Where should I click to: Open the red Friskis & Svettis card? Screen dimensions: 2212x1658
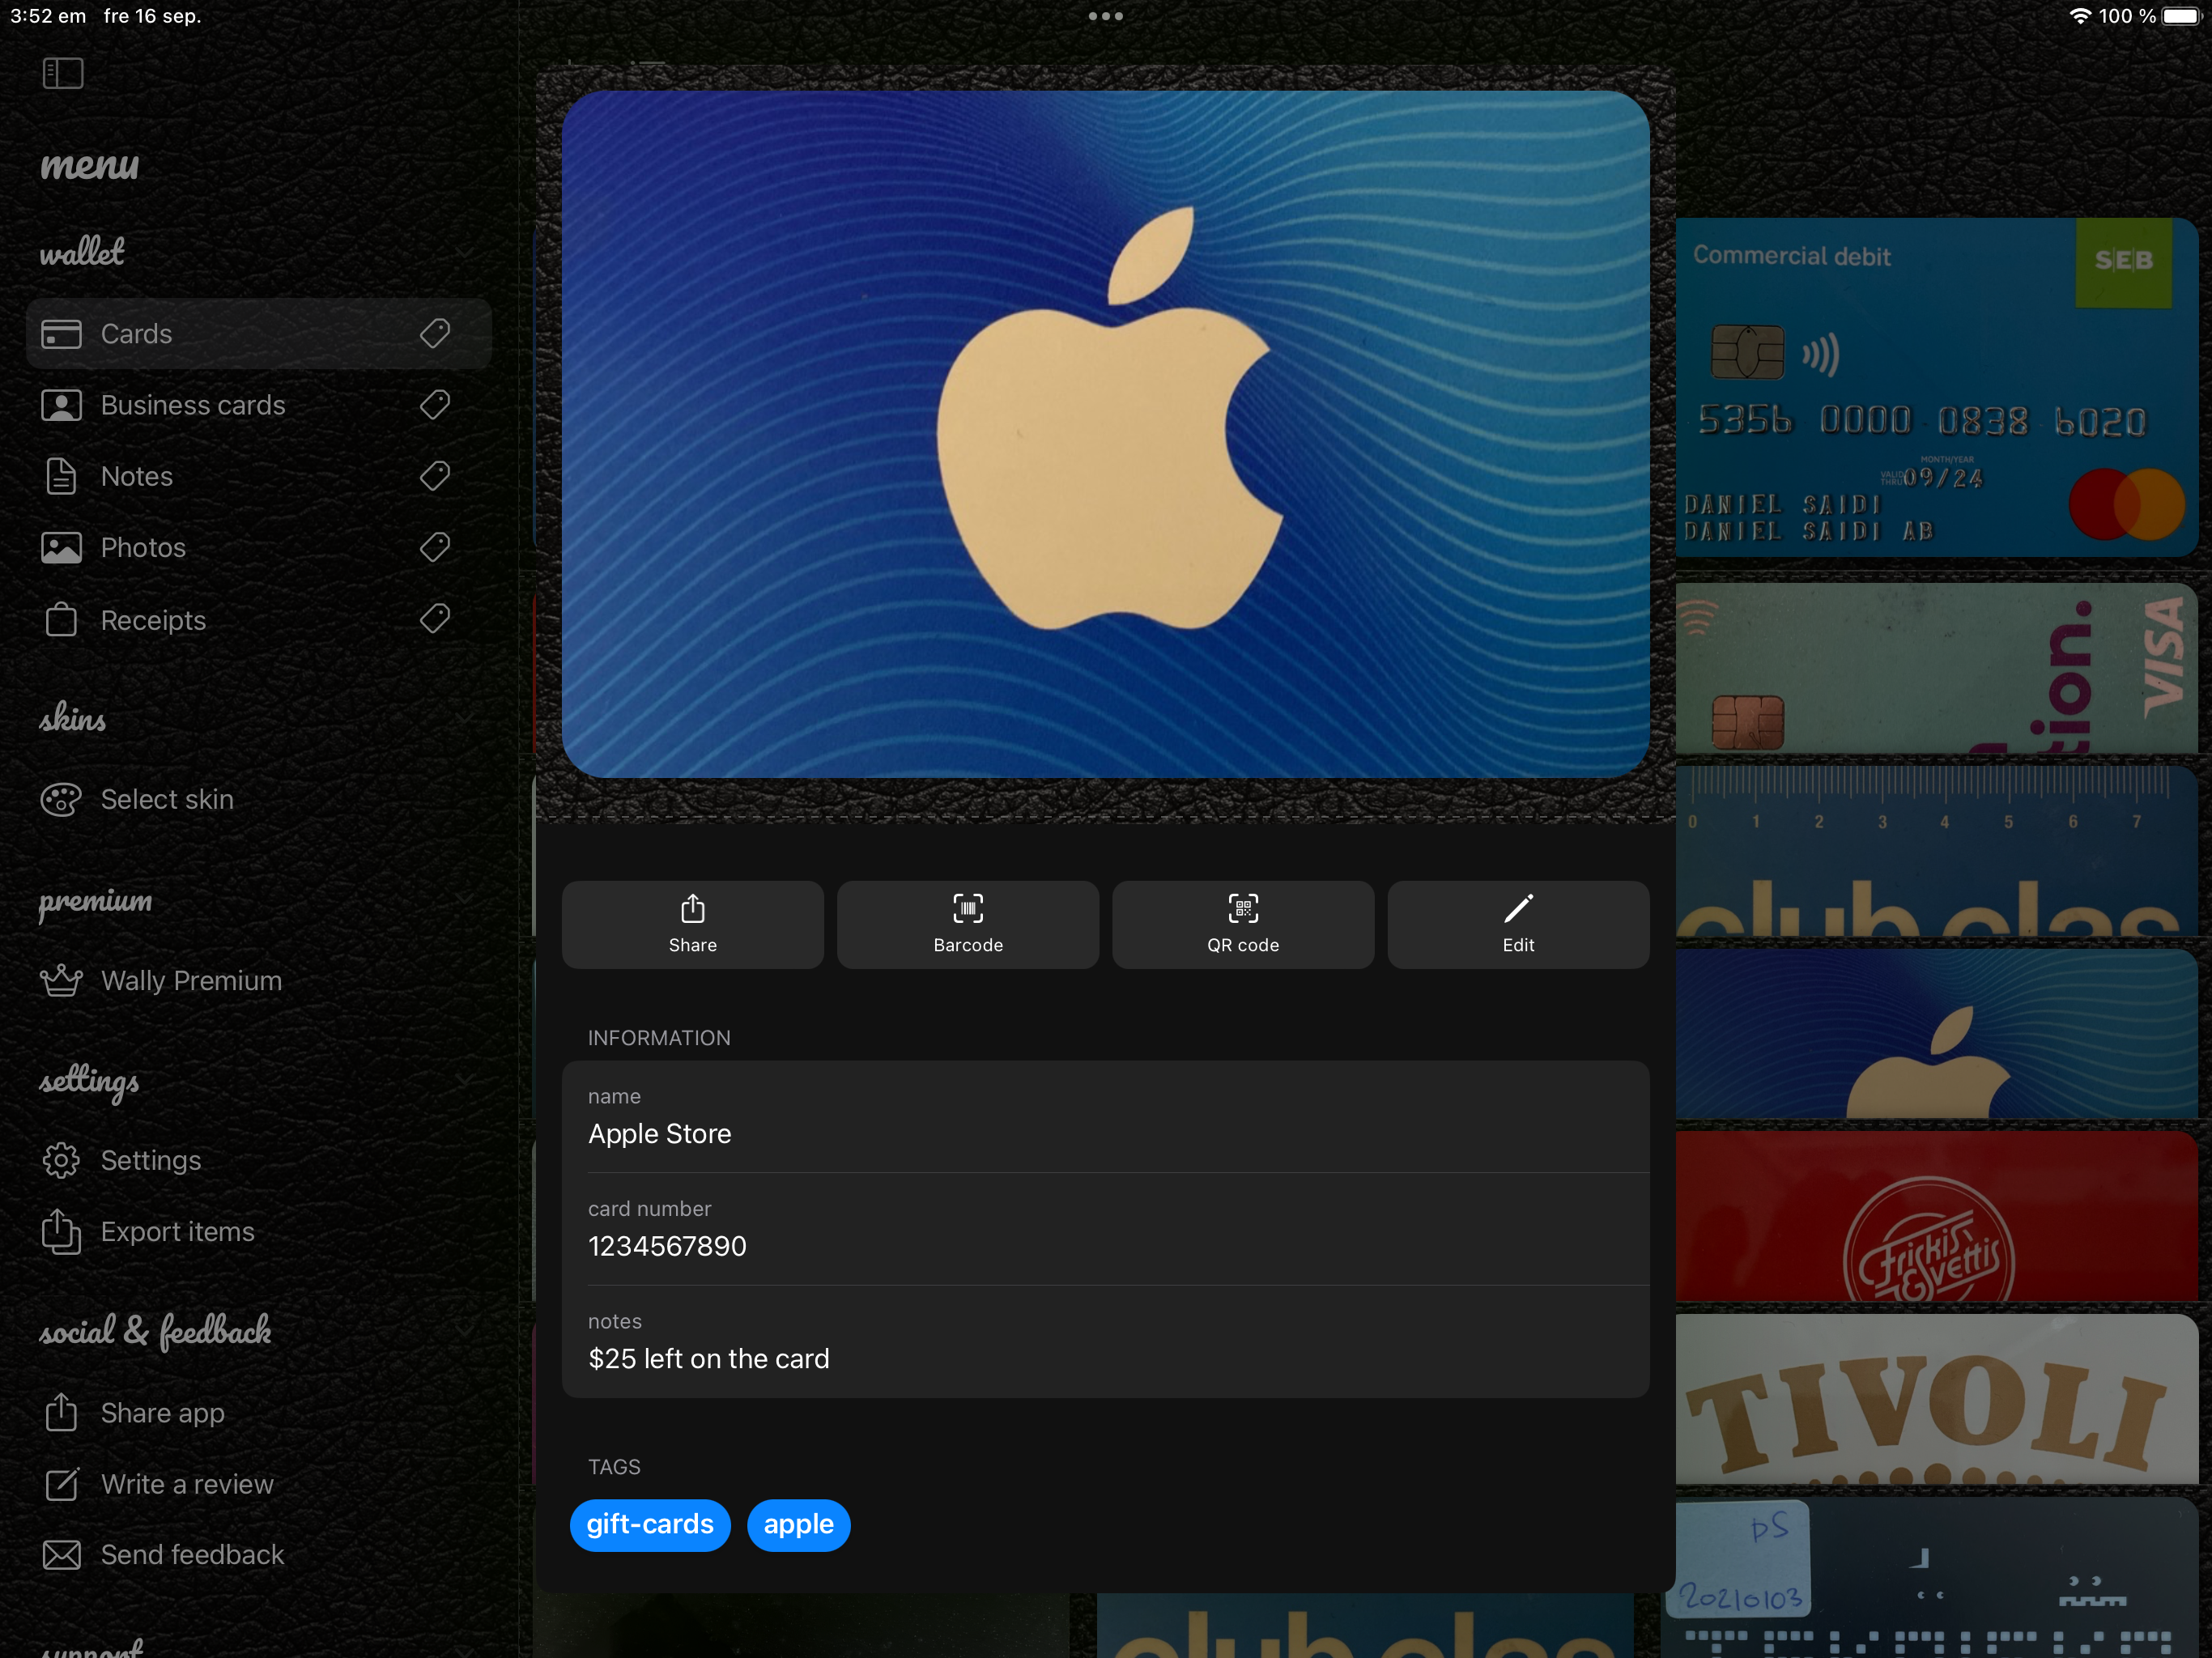pyautogui.click(x=1937, y=1216)
